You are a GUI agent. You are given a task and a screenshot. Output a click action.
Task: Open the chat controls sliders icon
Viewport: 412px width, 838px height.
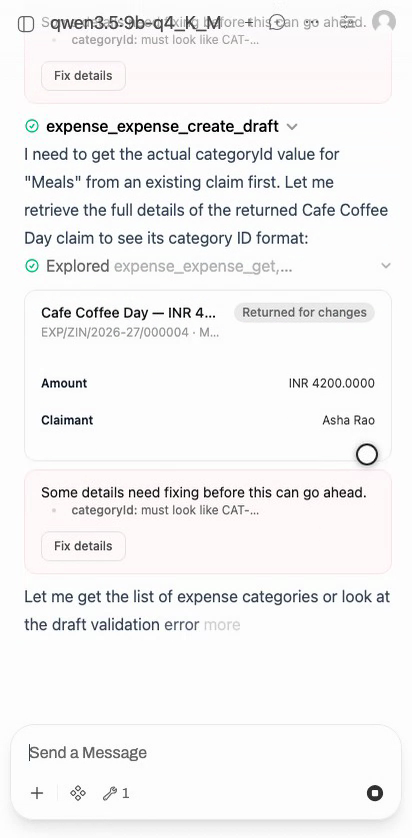click(348, 22)
